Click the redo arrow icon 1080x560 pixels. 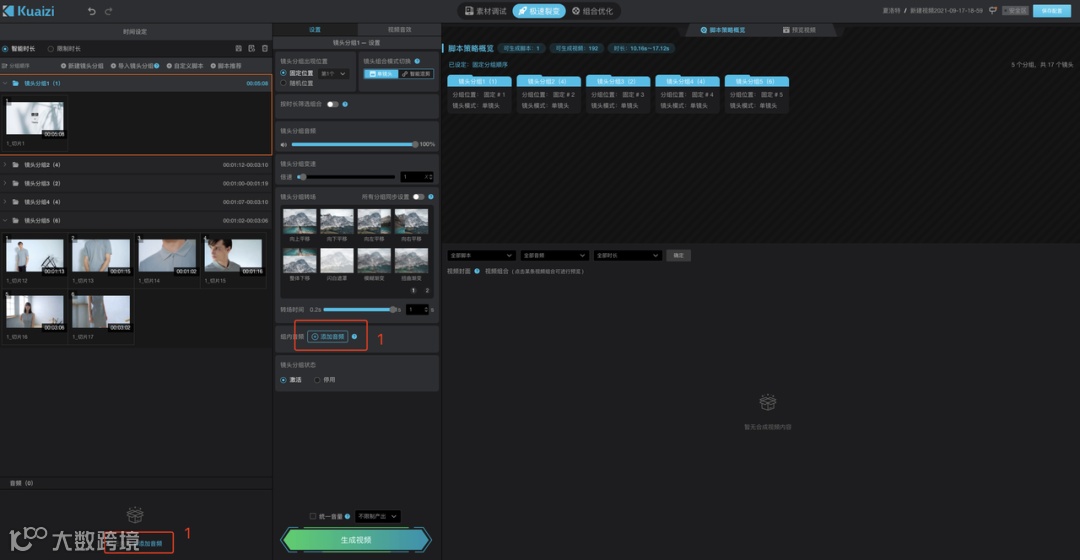(x=108, y=11)
